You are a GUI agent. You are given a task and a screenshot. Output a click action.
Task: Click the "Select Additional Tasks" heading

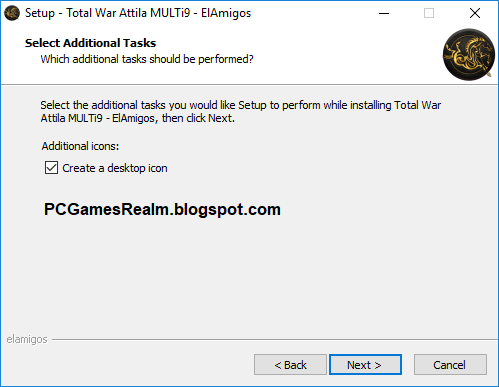pos(90,43)
